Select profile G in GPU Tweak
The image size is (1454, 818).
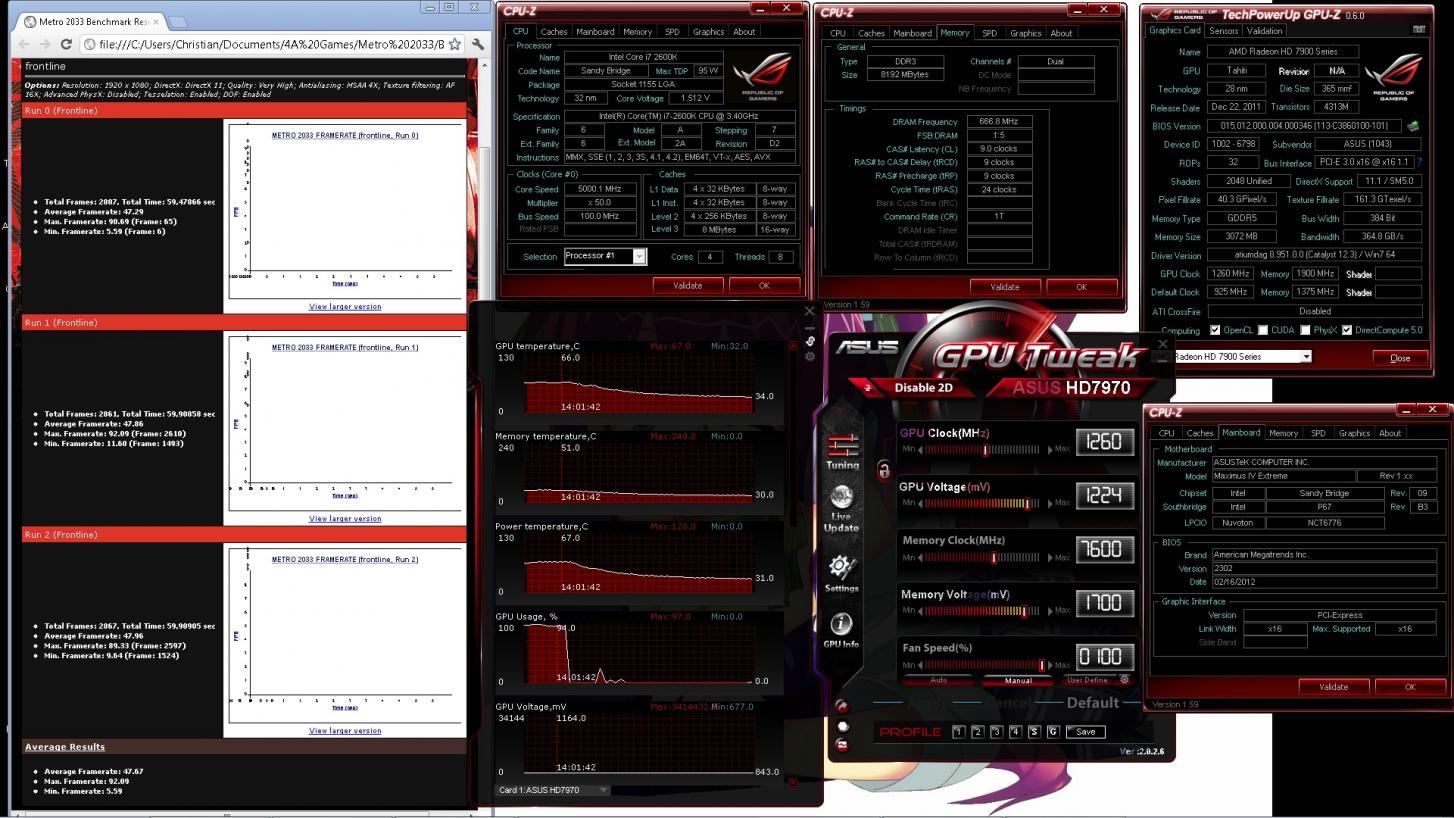coord(1053,732)
